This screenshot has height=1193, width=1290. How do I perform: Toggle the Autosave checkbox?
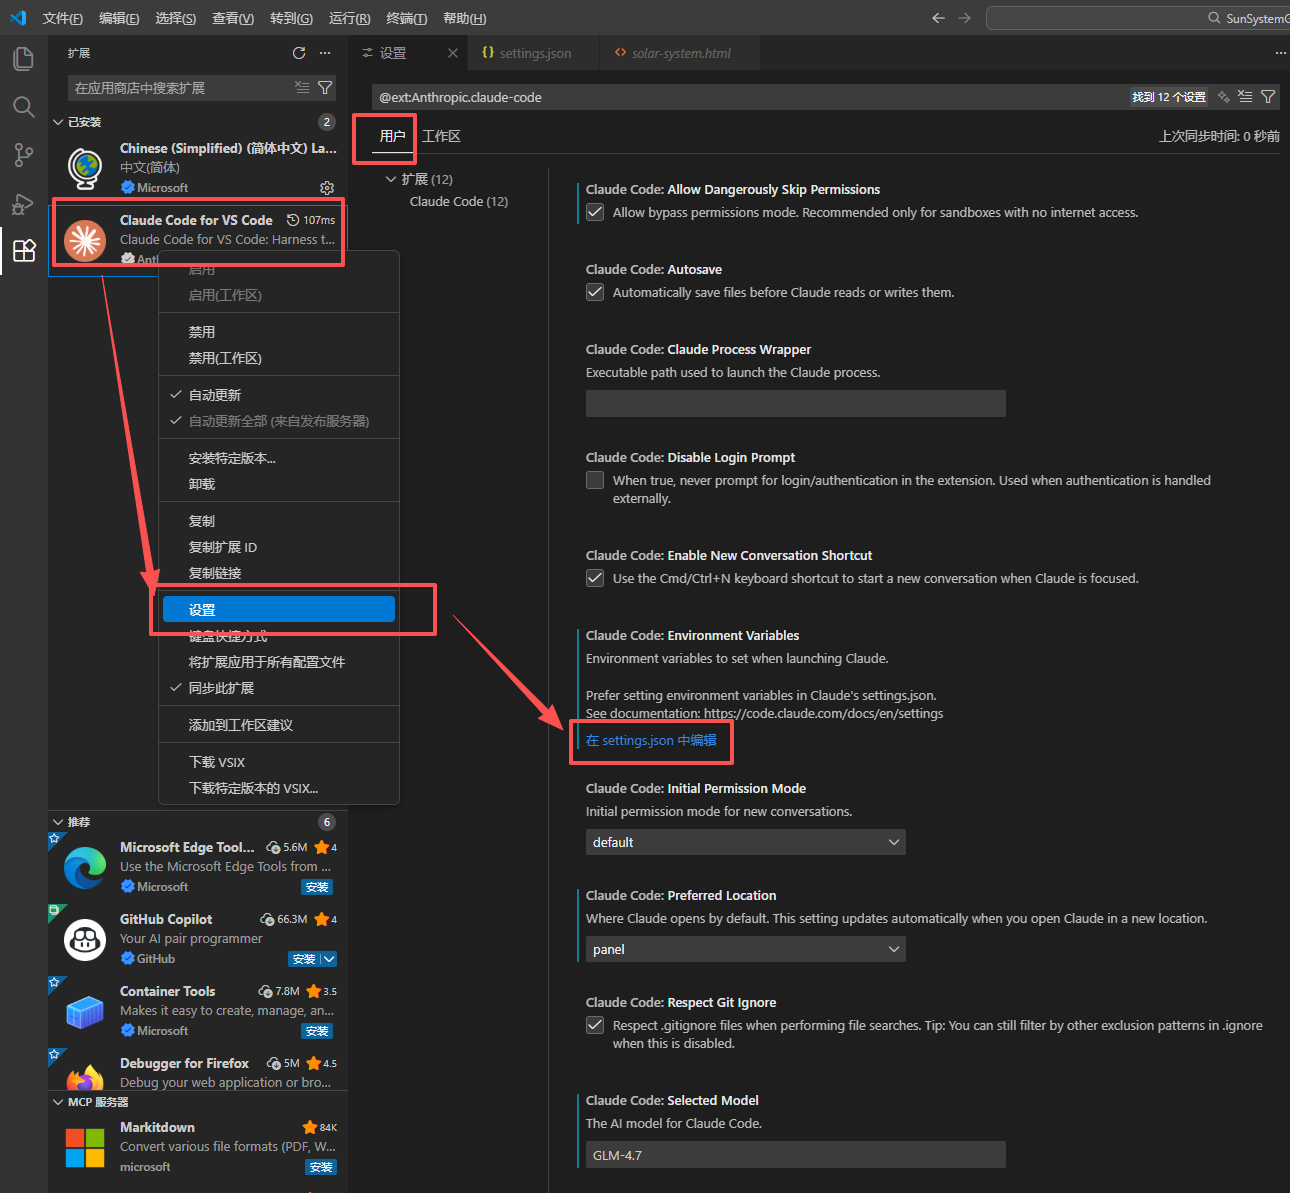(x=595, y=292)
